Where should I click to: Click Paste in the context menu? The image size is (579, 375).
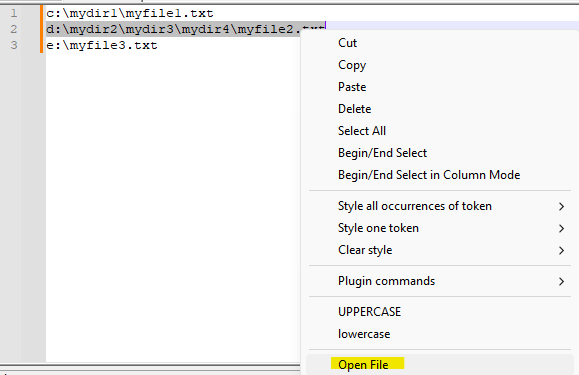(352, 87)
